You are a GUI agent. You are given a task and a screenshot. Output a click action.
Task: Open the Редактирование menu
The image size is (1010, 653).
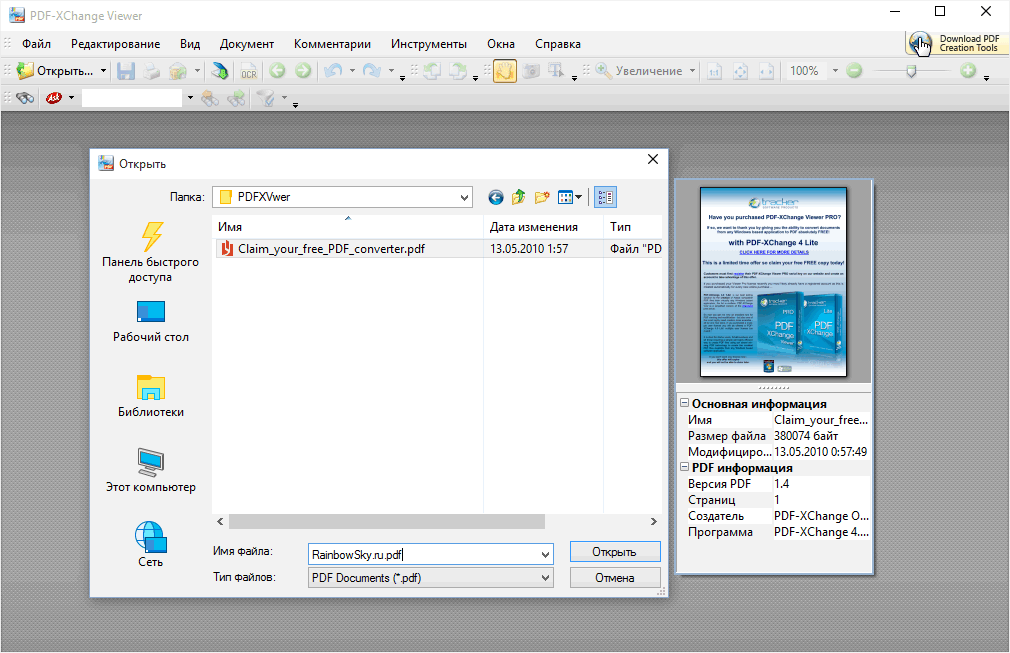(115, 44)
